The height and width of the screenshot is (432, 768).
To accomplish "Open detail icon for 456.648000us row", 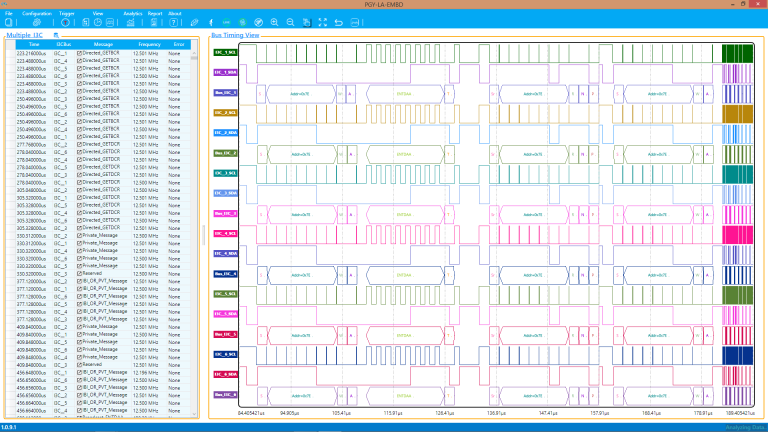I will click(79, 372).
